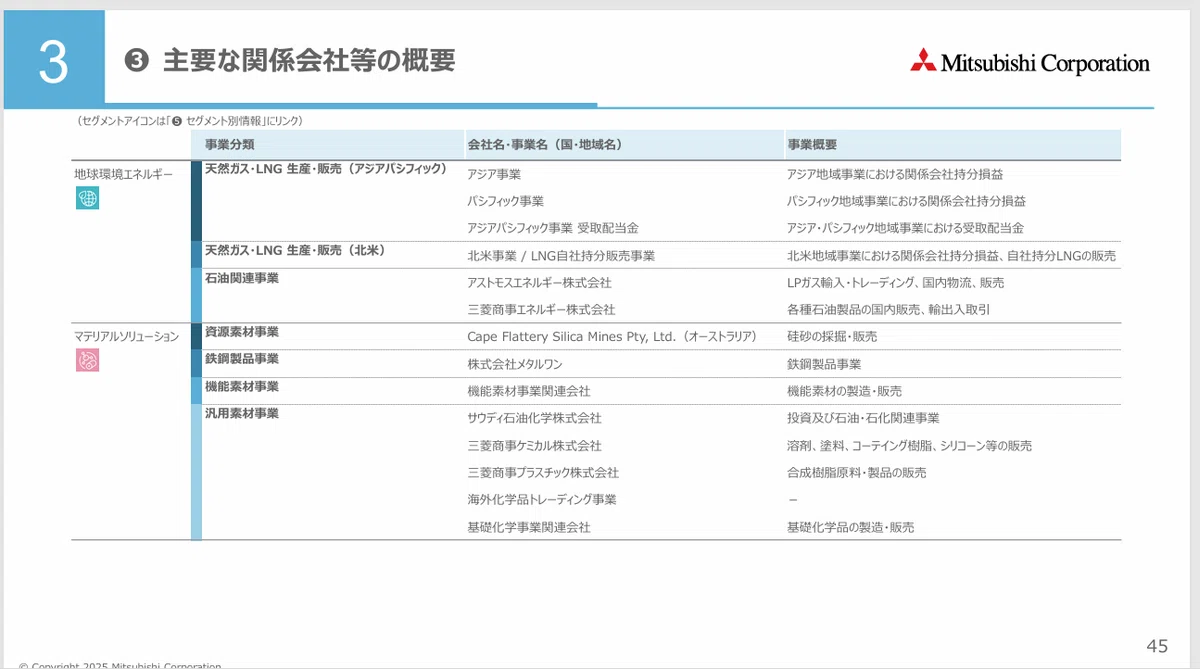
Task: Click 天然ガス・LNG 生産・販売（アジアパシフィック）
Action: point(326,169)
